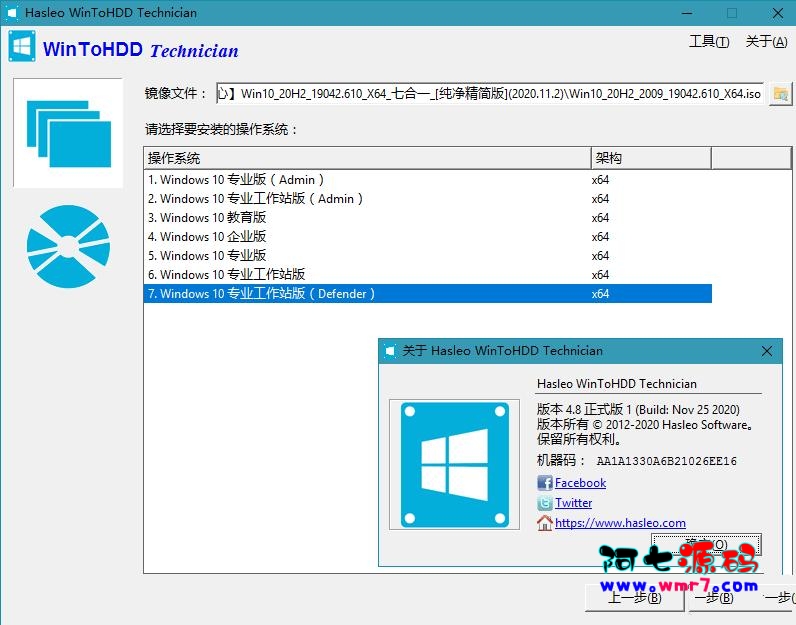The width and height of the screenshot is (796, 625).
Task: Select the disc clone sidebar icon
Action: (69, 246)
